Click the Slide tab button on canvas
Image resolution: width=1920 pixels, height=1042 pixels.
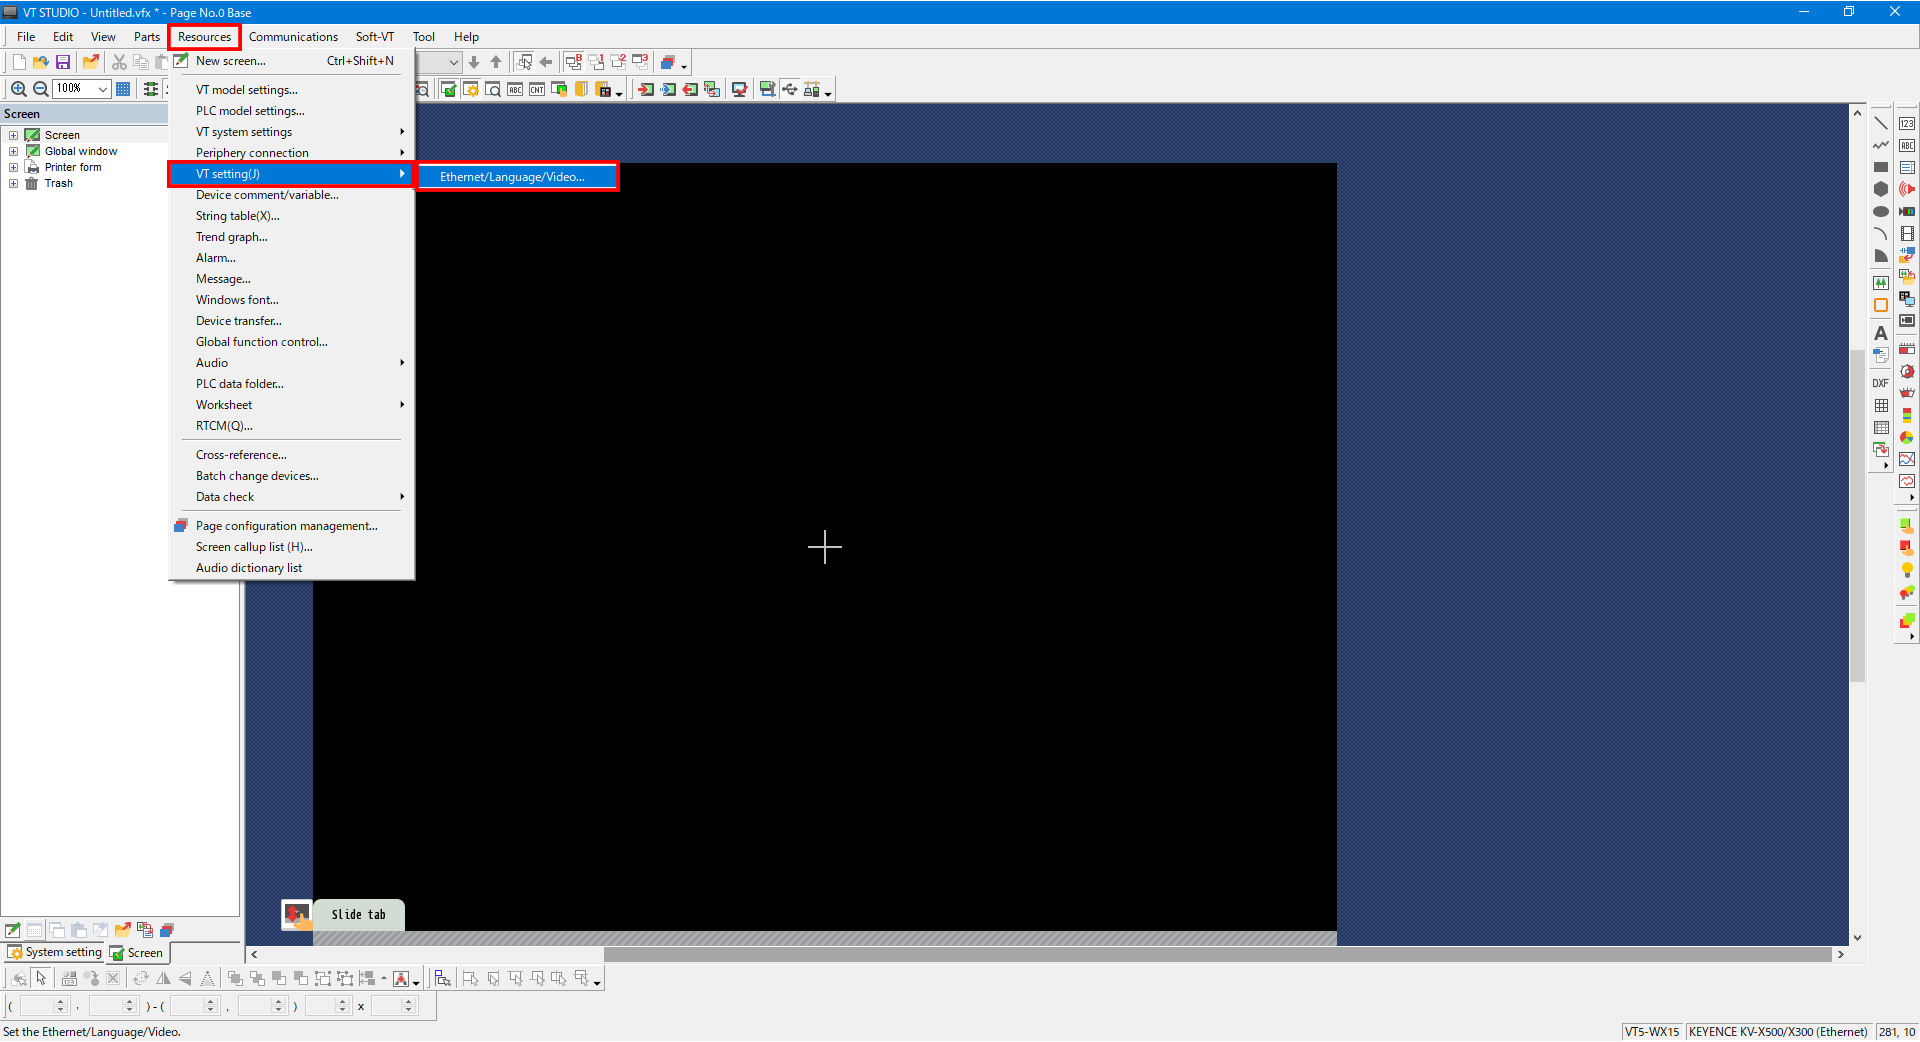point(358,914)
